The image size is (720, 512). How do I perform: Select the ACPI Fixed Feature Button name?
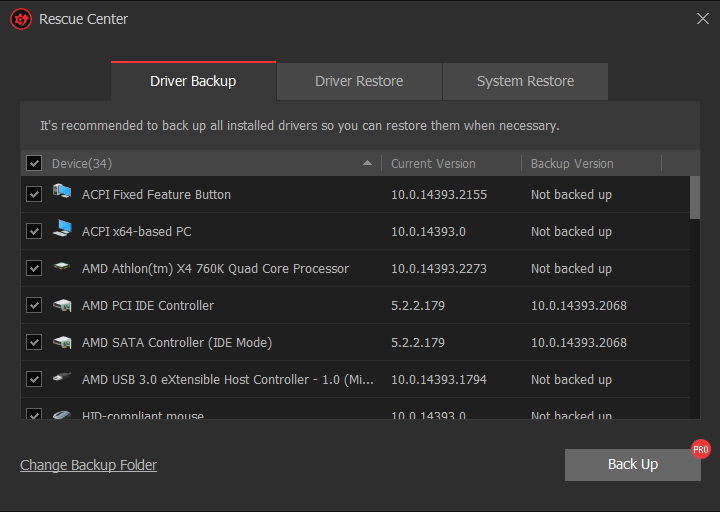click(156, 195)
